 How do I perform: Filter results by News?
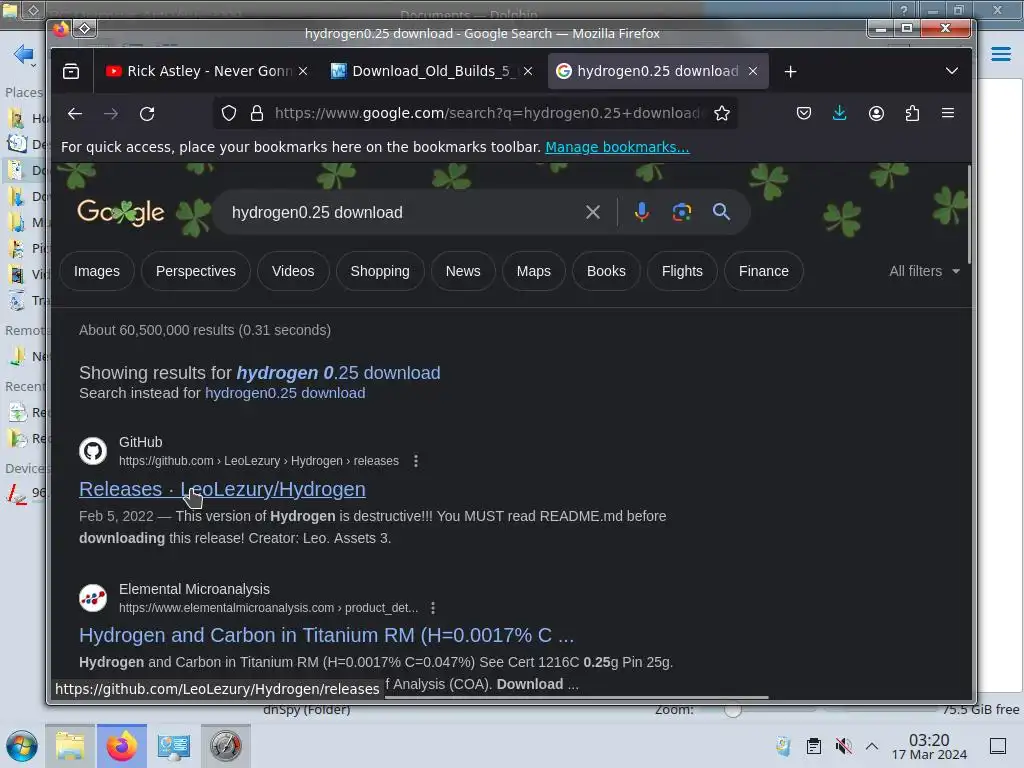point(463,271)
